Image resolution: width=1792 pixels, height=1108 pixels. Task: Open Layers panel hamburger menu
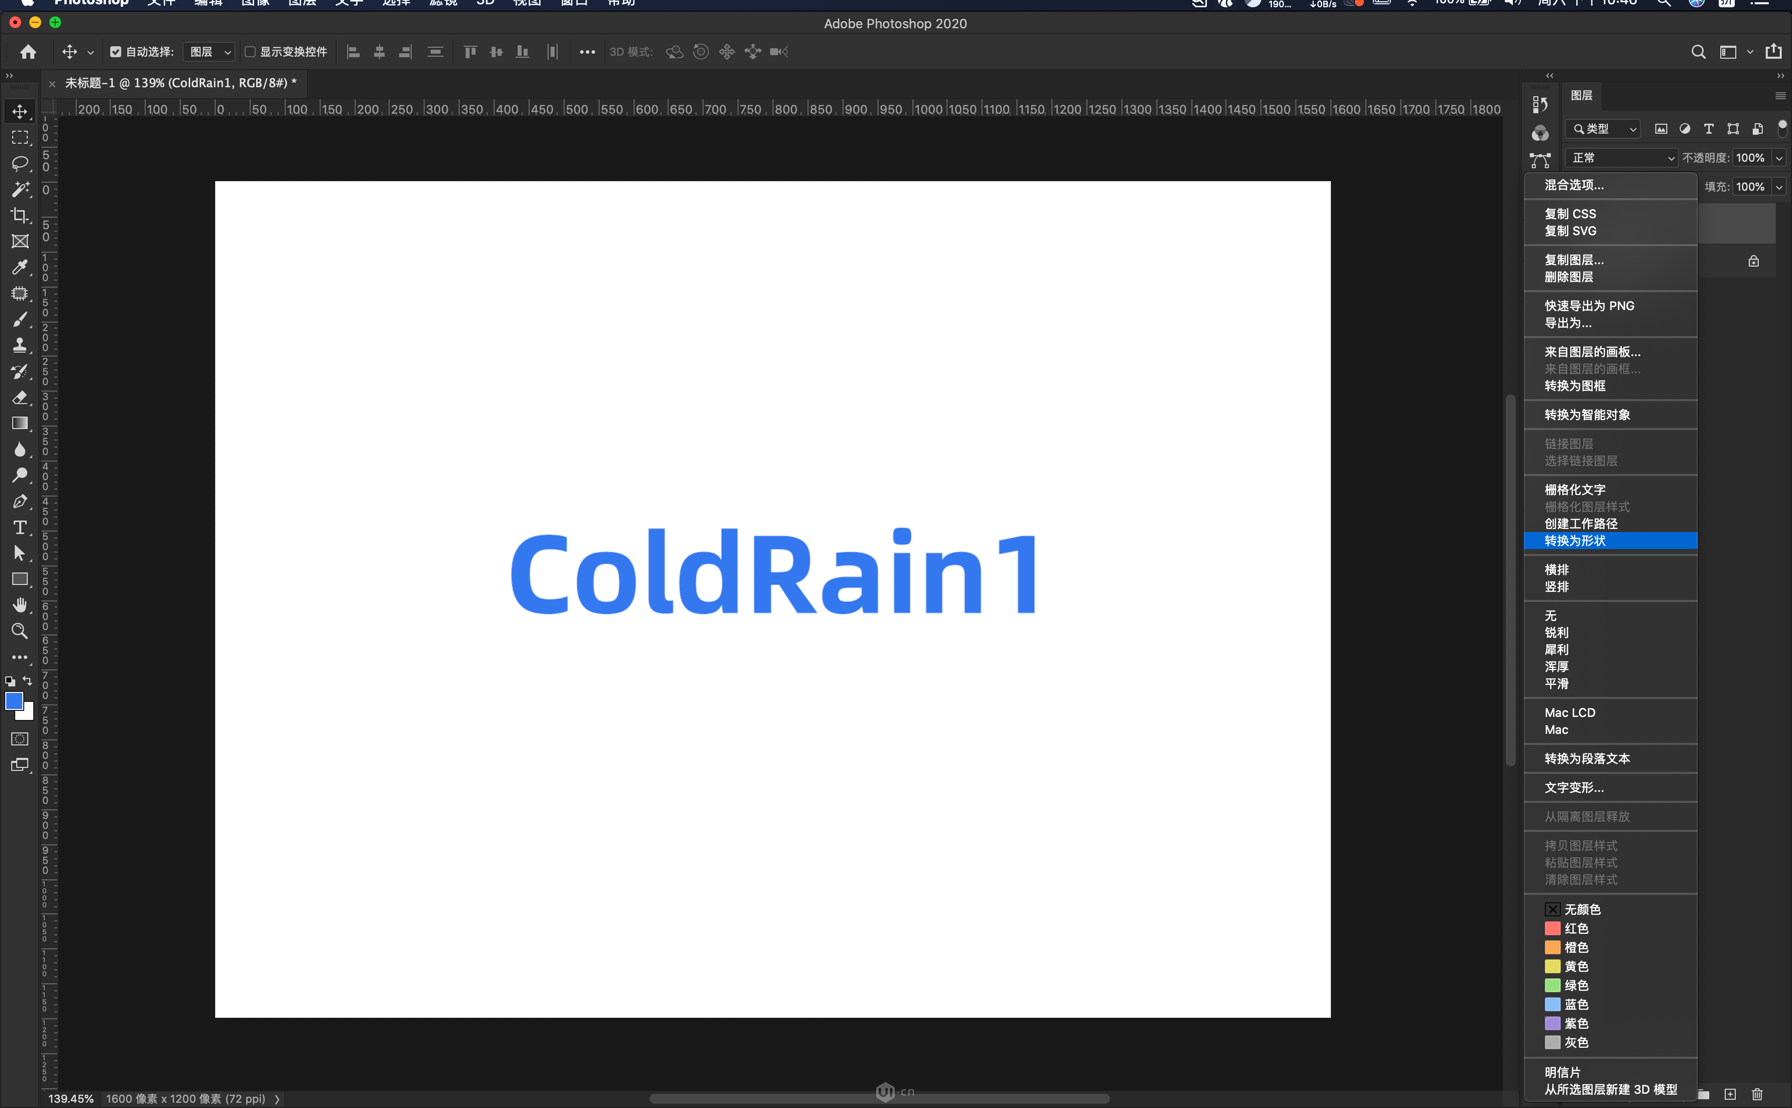(1780, 96)
